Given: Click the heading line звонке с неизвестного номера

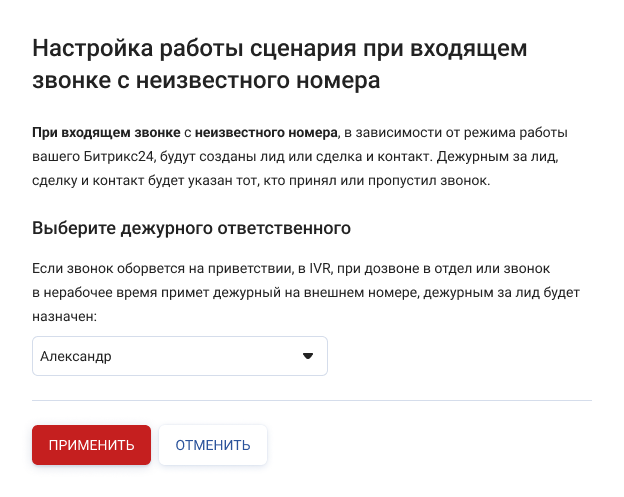Looking at the screenshot, I should point(206,81).
